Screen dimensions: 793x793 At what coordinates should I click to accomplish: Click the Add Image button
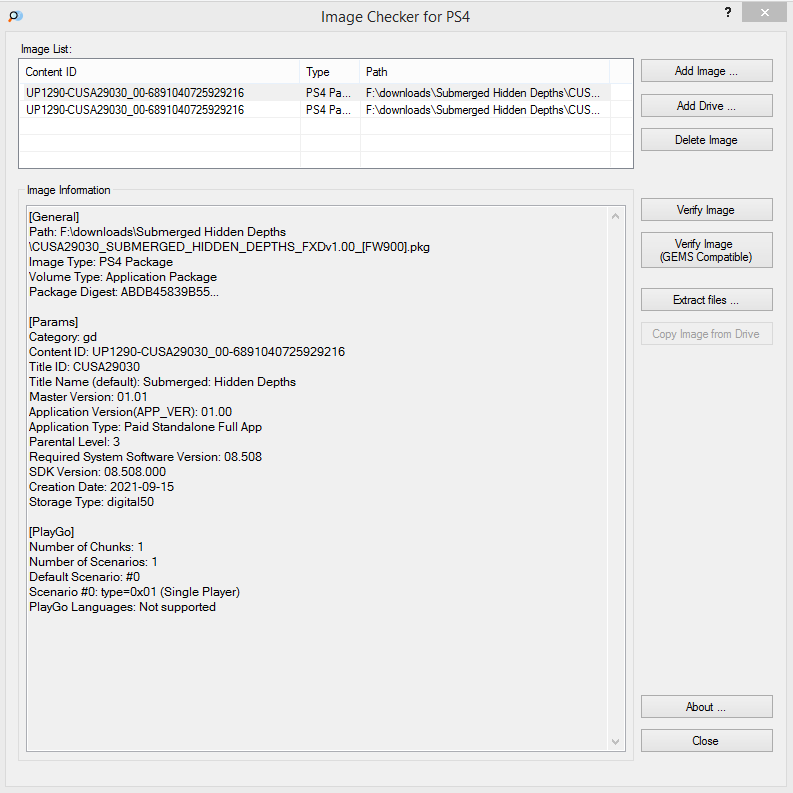point(707,71)
